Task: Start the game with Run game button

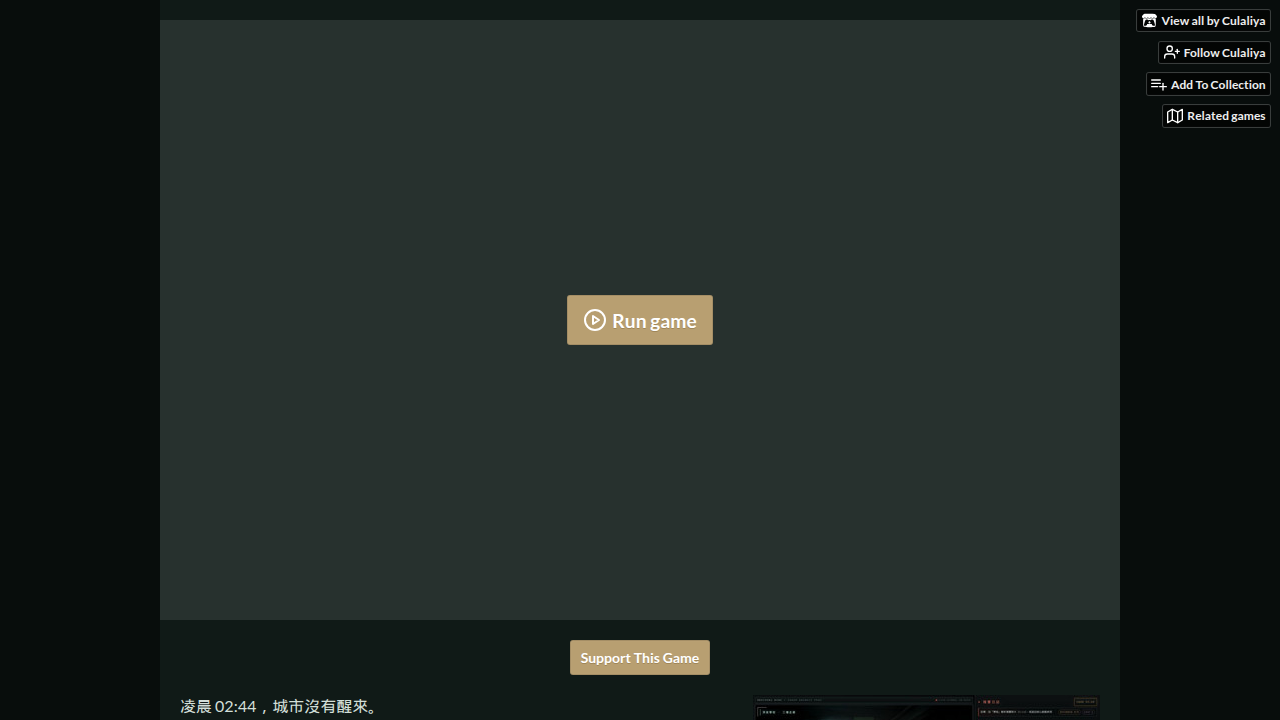Action: [x=640, y=320]
